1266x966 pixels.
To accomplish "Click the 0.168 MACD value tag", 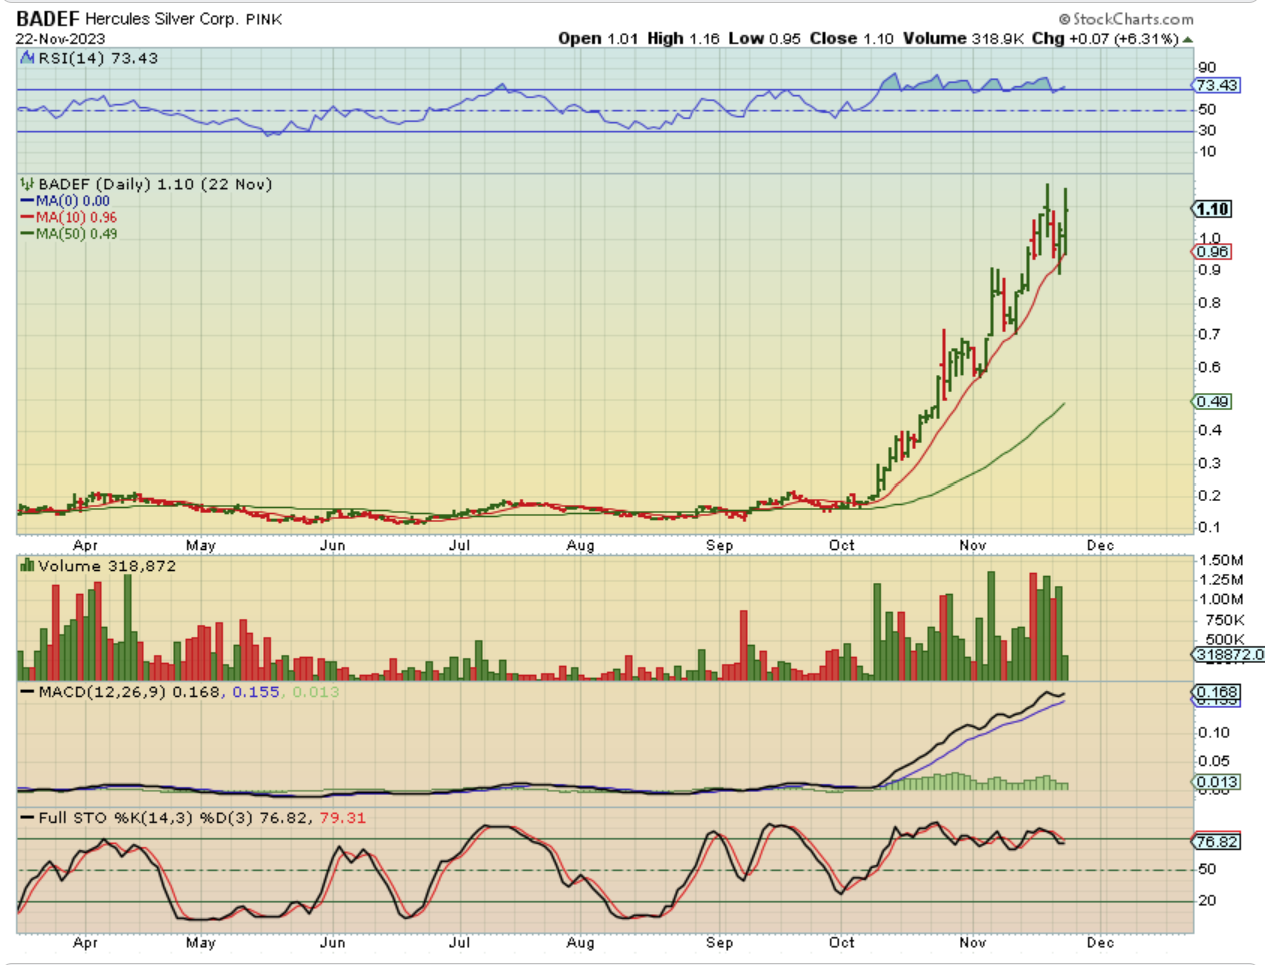I will [x=1217, y=692].
